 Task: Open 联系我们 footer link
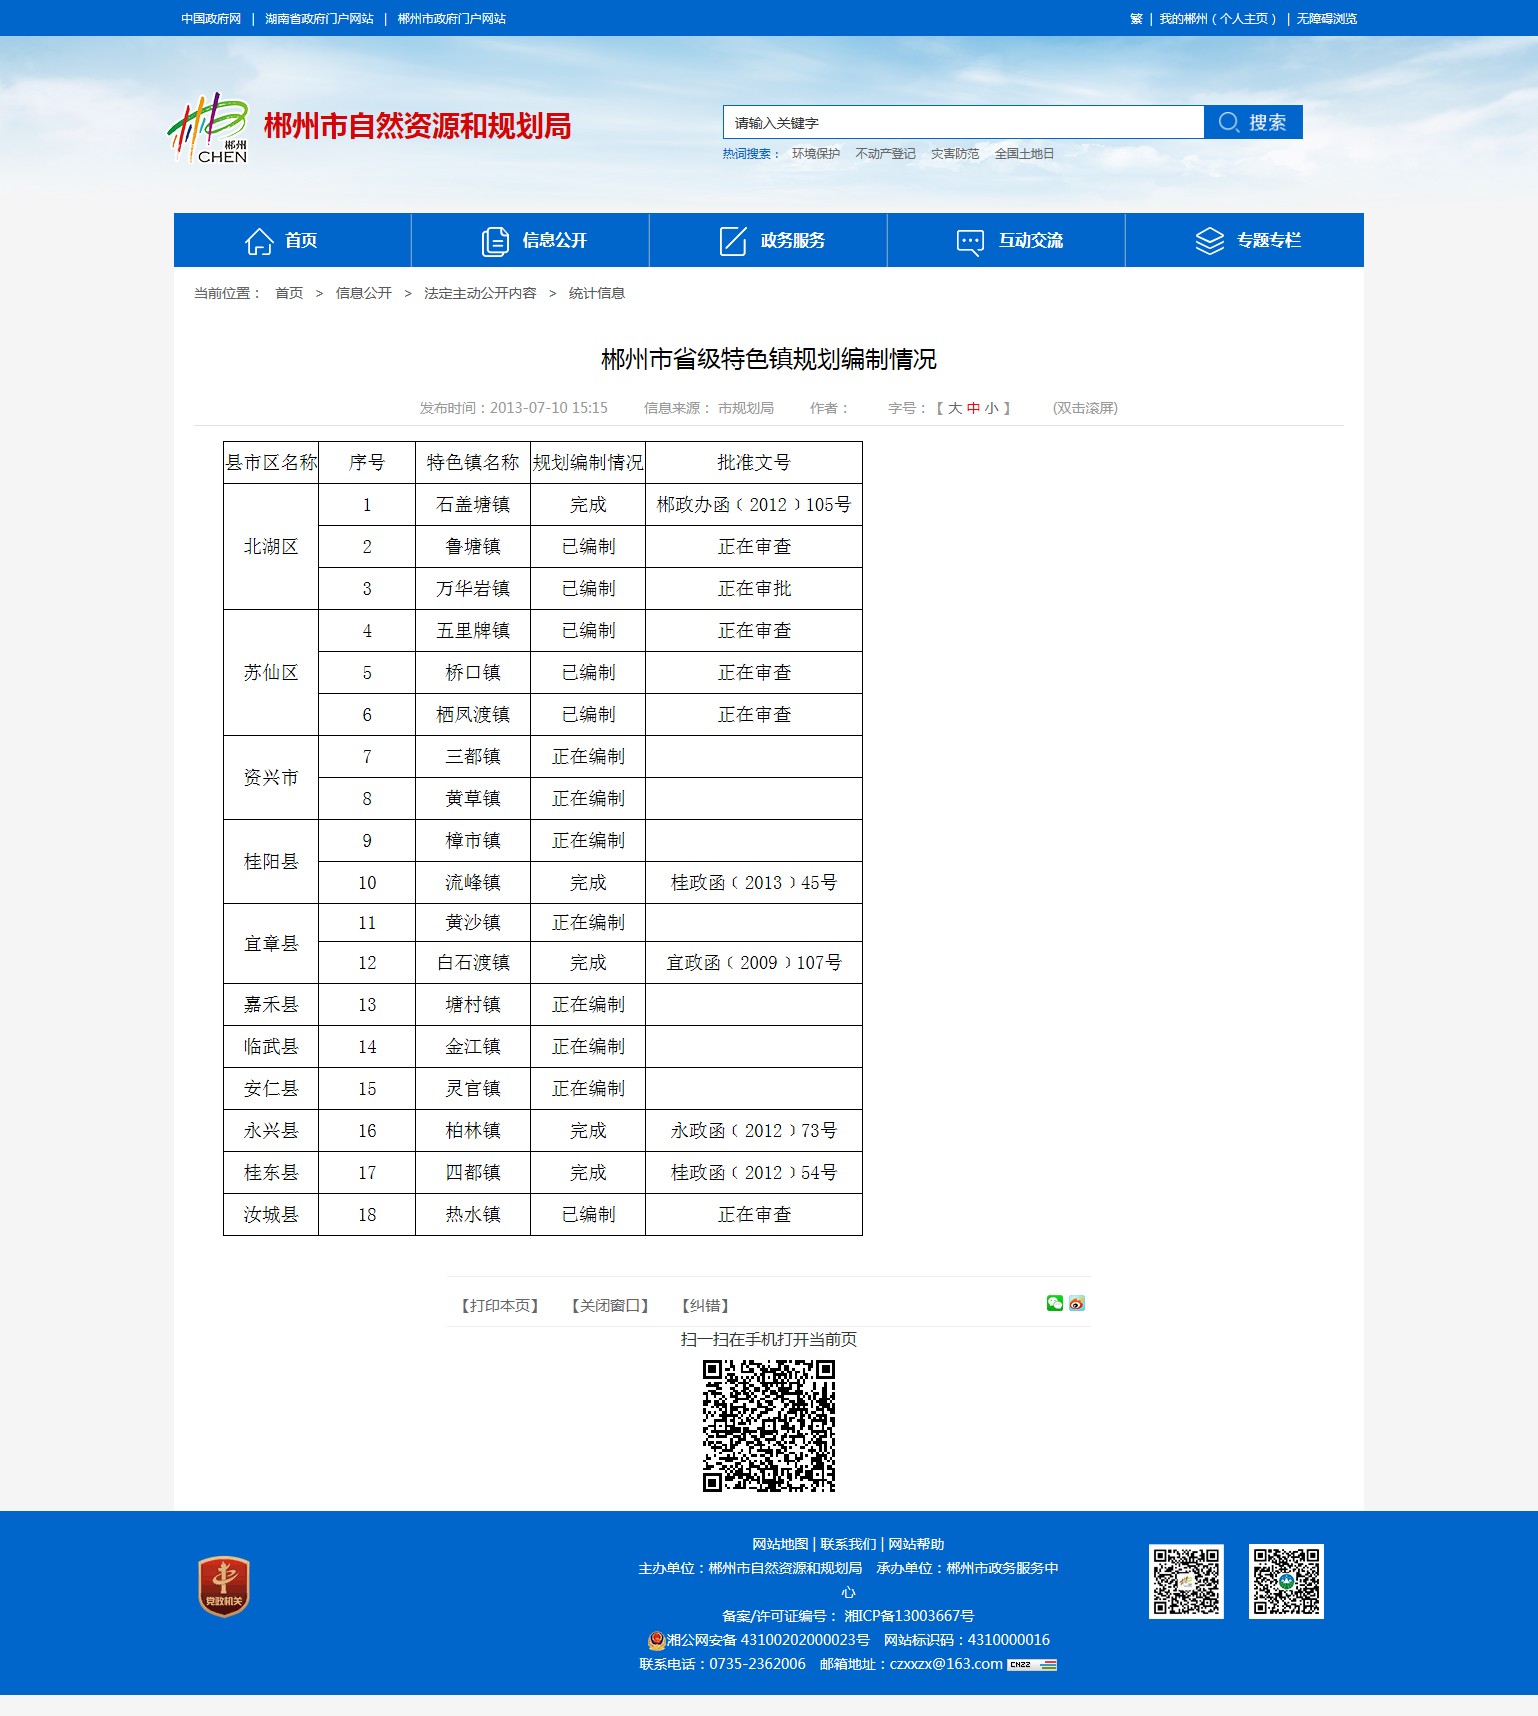coord(848,1544)
